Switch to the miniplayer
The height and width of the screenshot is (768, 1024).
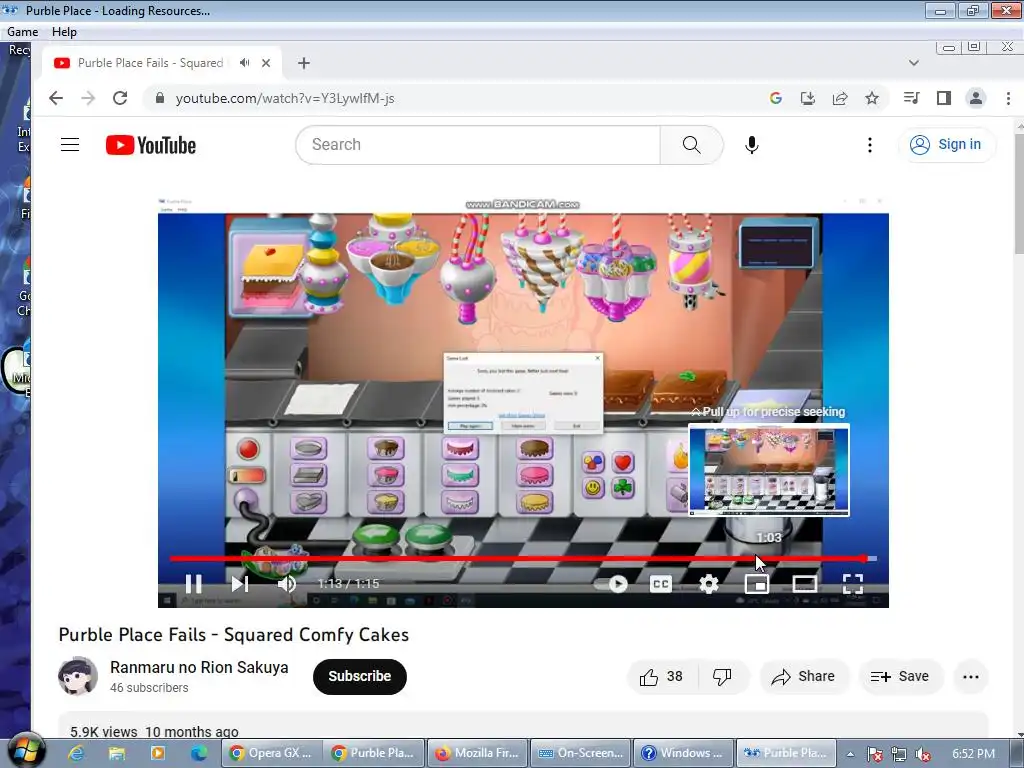757,583
